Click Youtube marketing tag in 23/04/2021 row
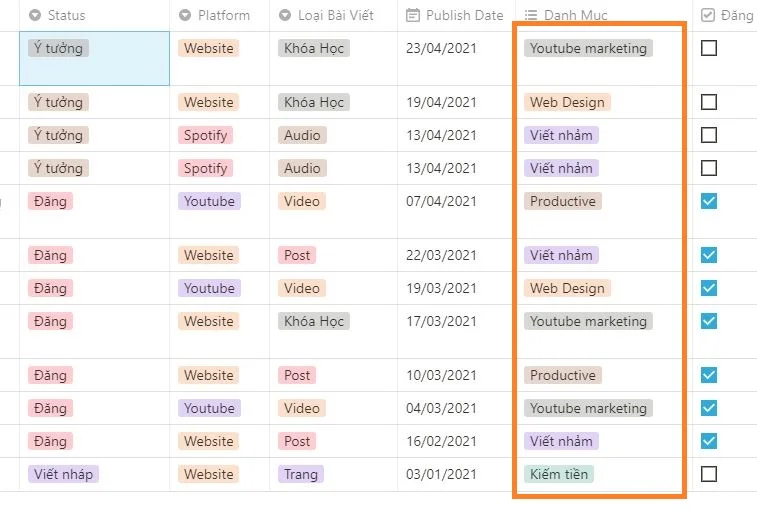Viewport: 757px width, 509px height. tap(589, 48)
